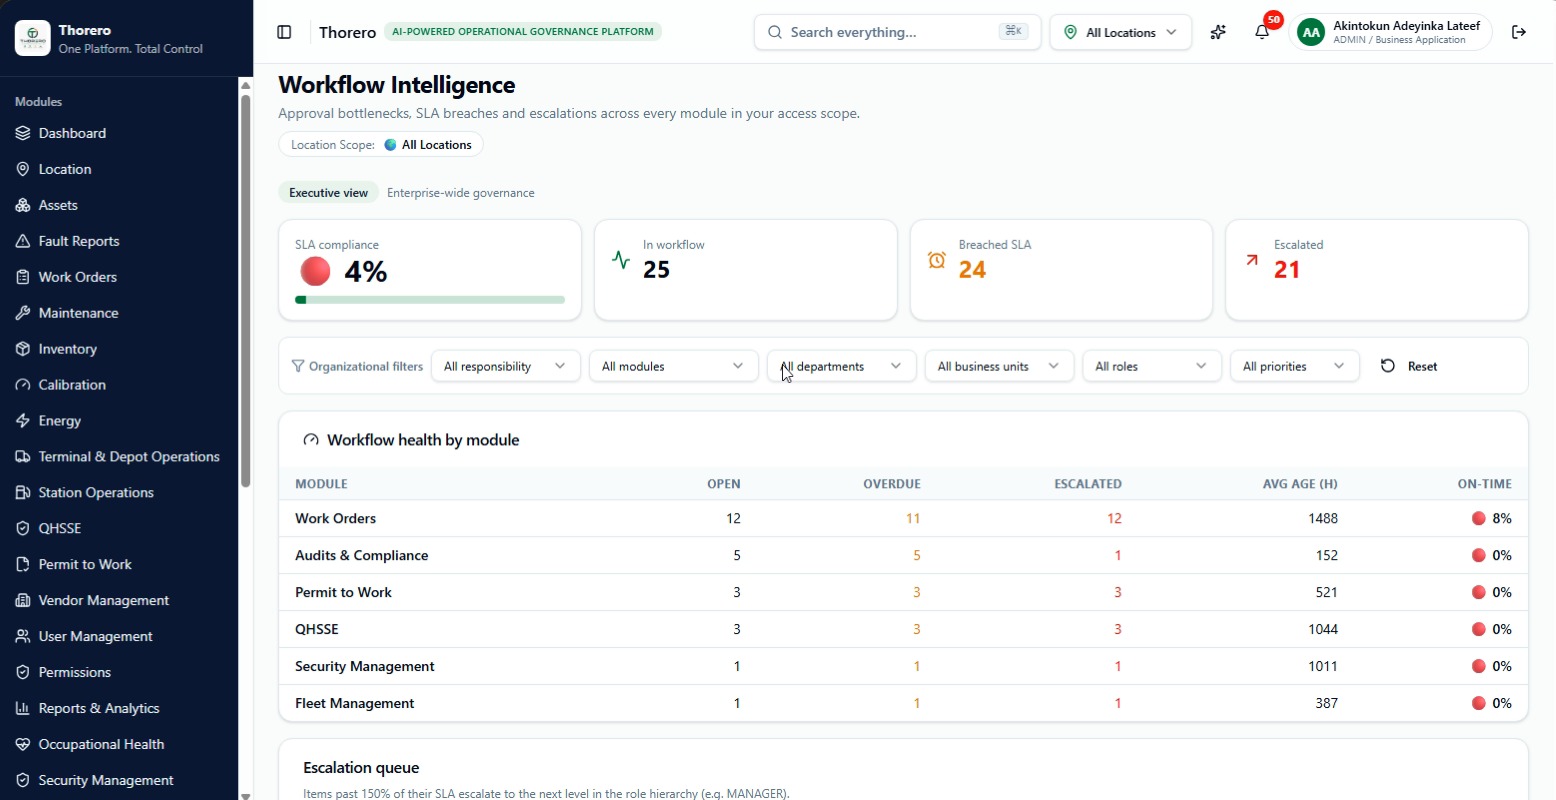1556x800 pixels.
Task: Click the Work Orders clipboard icon
Action: tap(23, 277)
